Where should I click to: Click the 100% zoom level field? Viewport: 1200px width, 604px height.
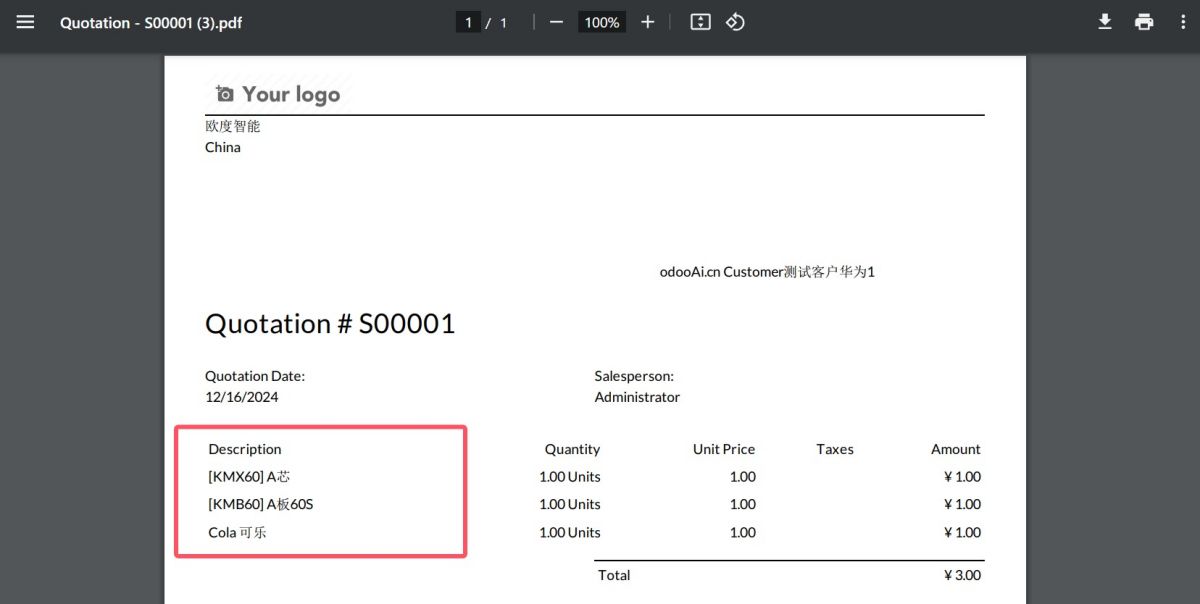click(x=602, y=22)
